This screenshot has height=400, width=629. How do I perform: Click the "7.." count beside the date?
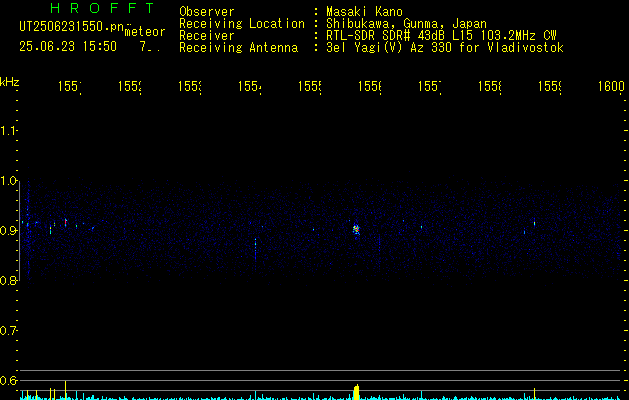[150, 47]
